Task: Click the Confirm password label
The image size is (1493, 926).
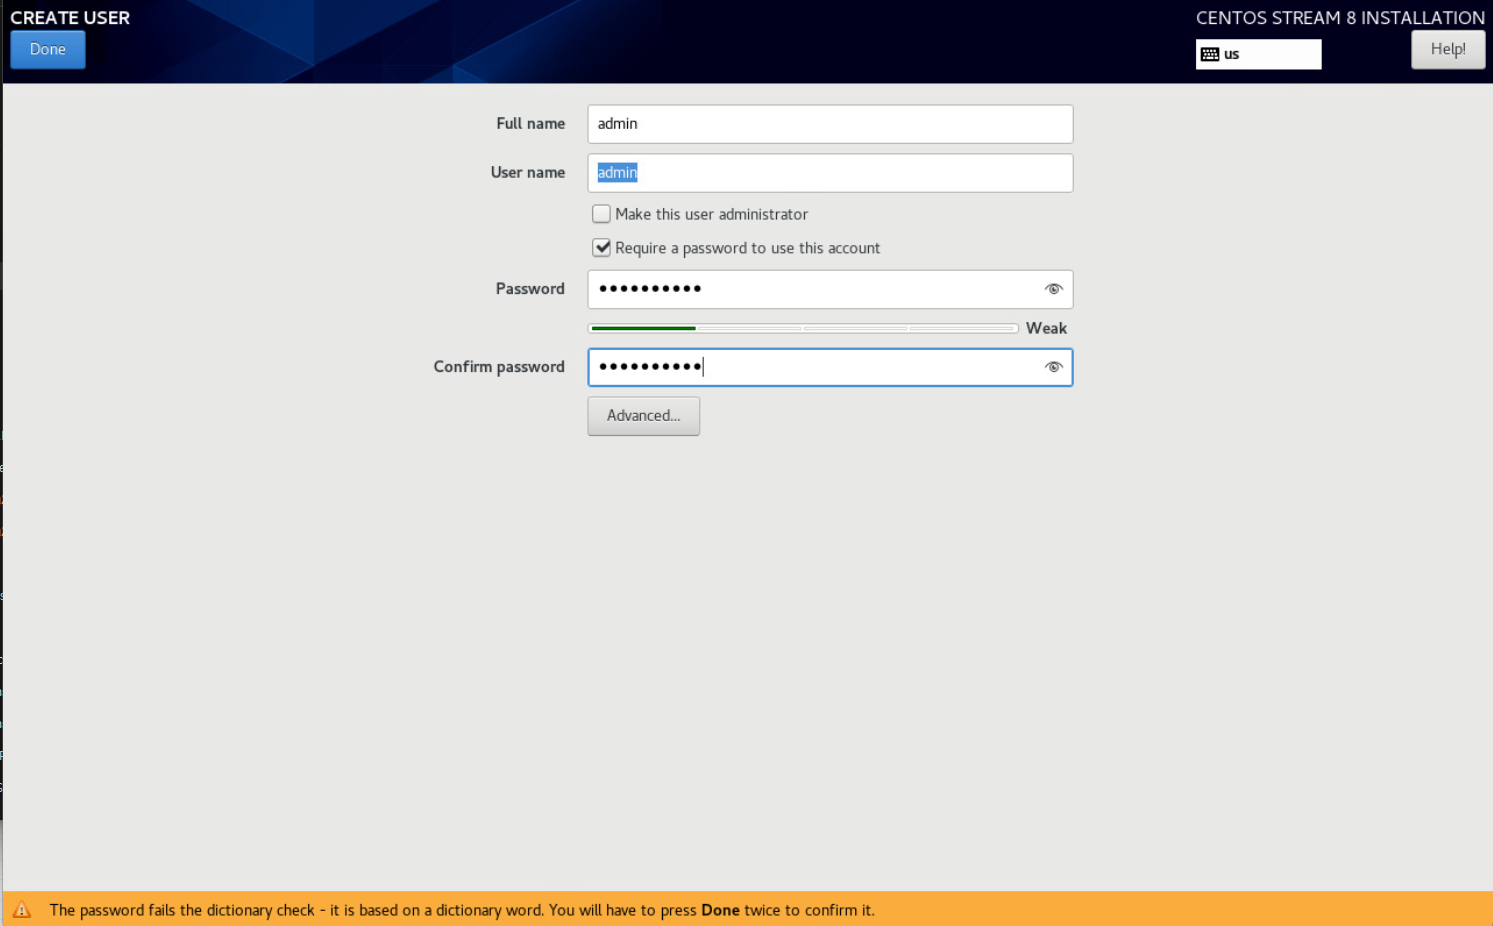Action: (x=499, y=367)
